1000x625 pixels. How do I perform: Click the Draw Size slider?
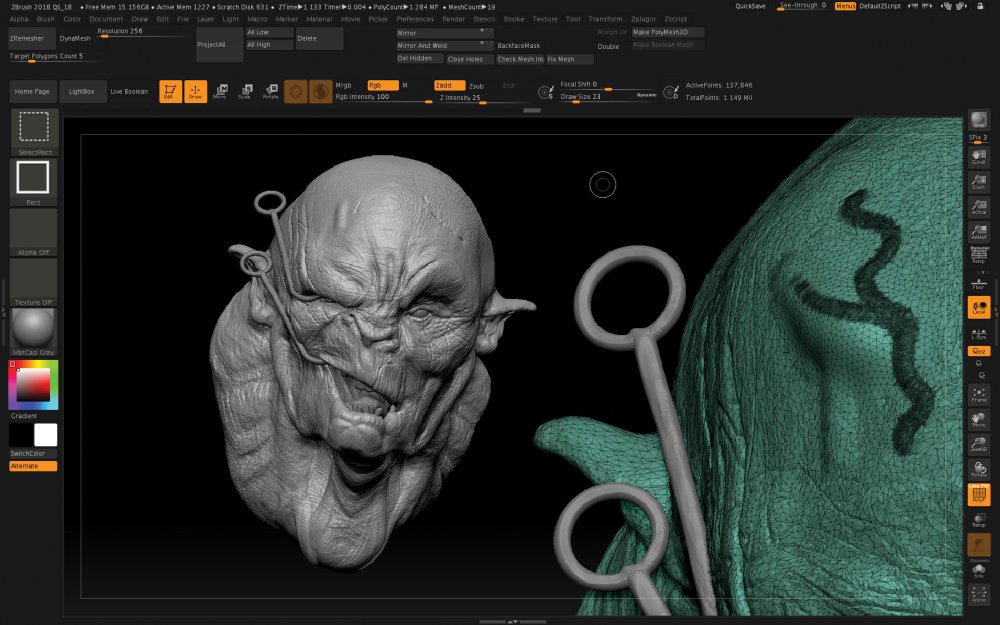[608, 97]
